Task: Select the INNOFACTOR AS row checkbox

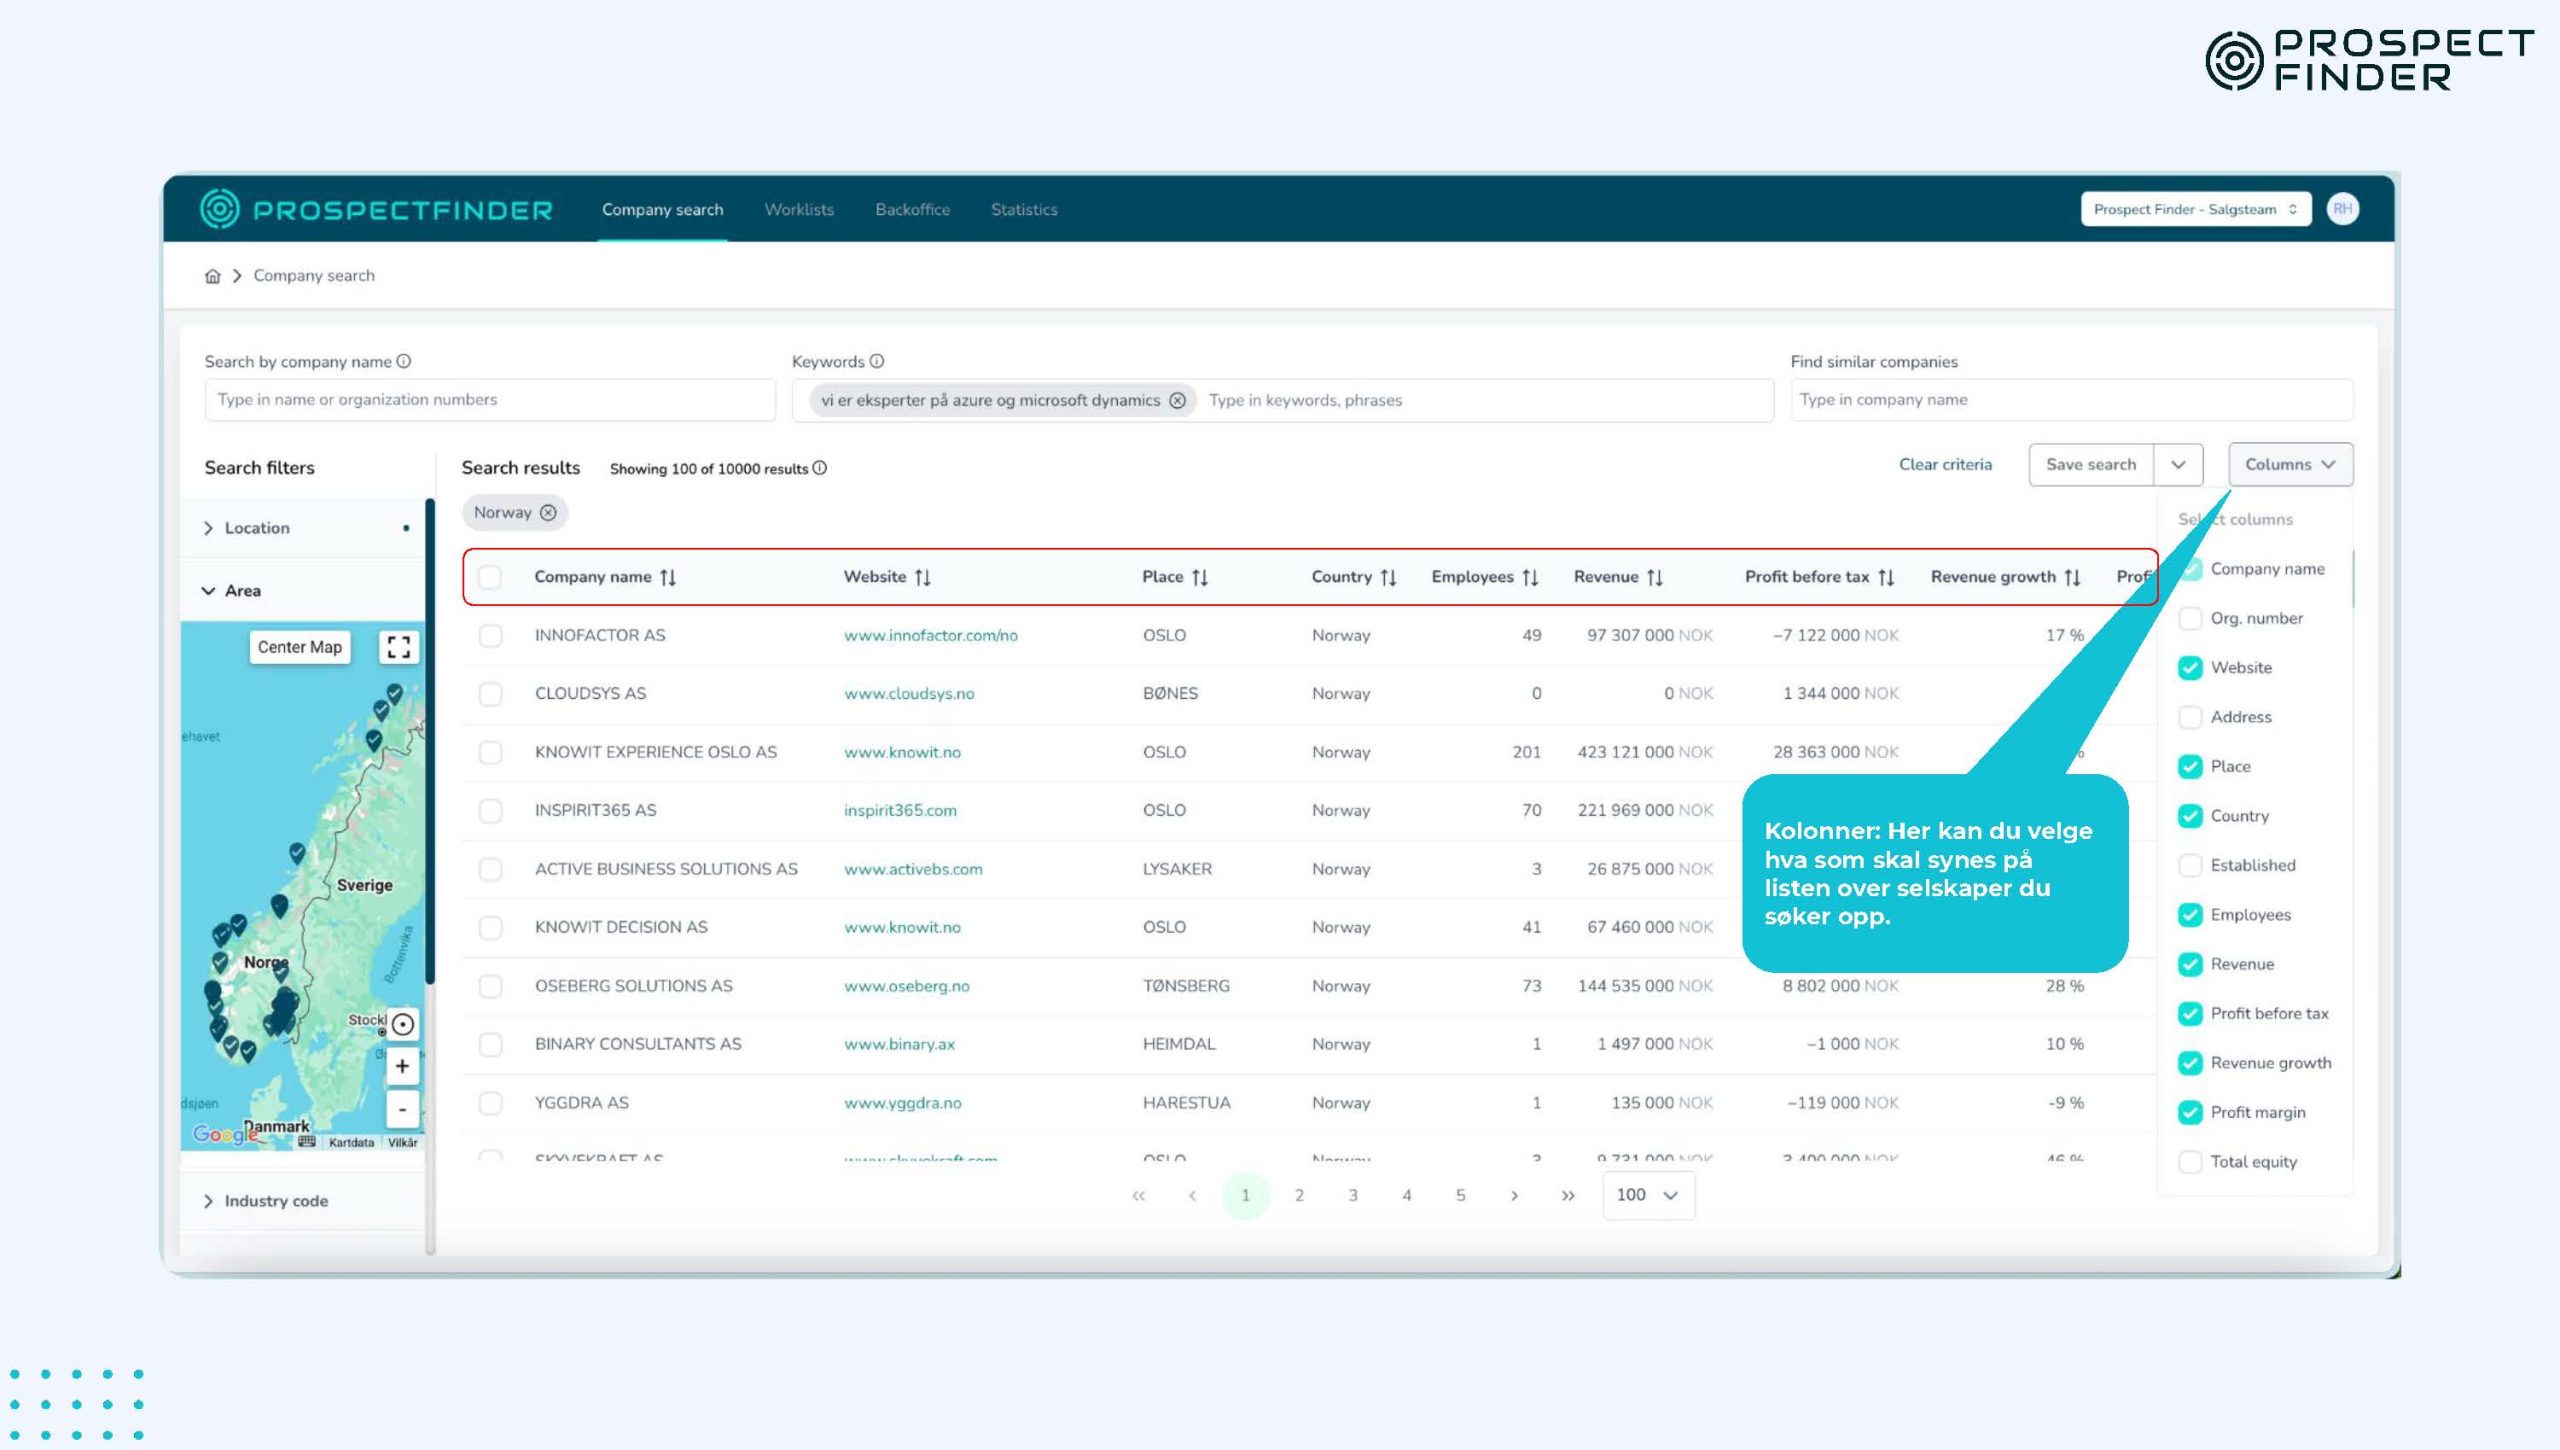Action: pyautogui.click(x=490, y=636)
